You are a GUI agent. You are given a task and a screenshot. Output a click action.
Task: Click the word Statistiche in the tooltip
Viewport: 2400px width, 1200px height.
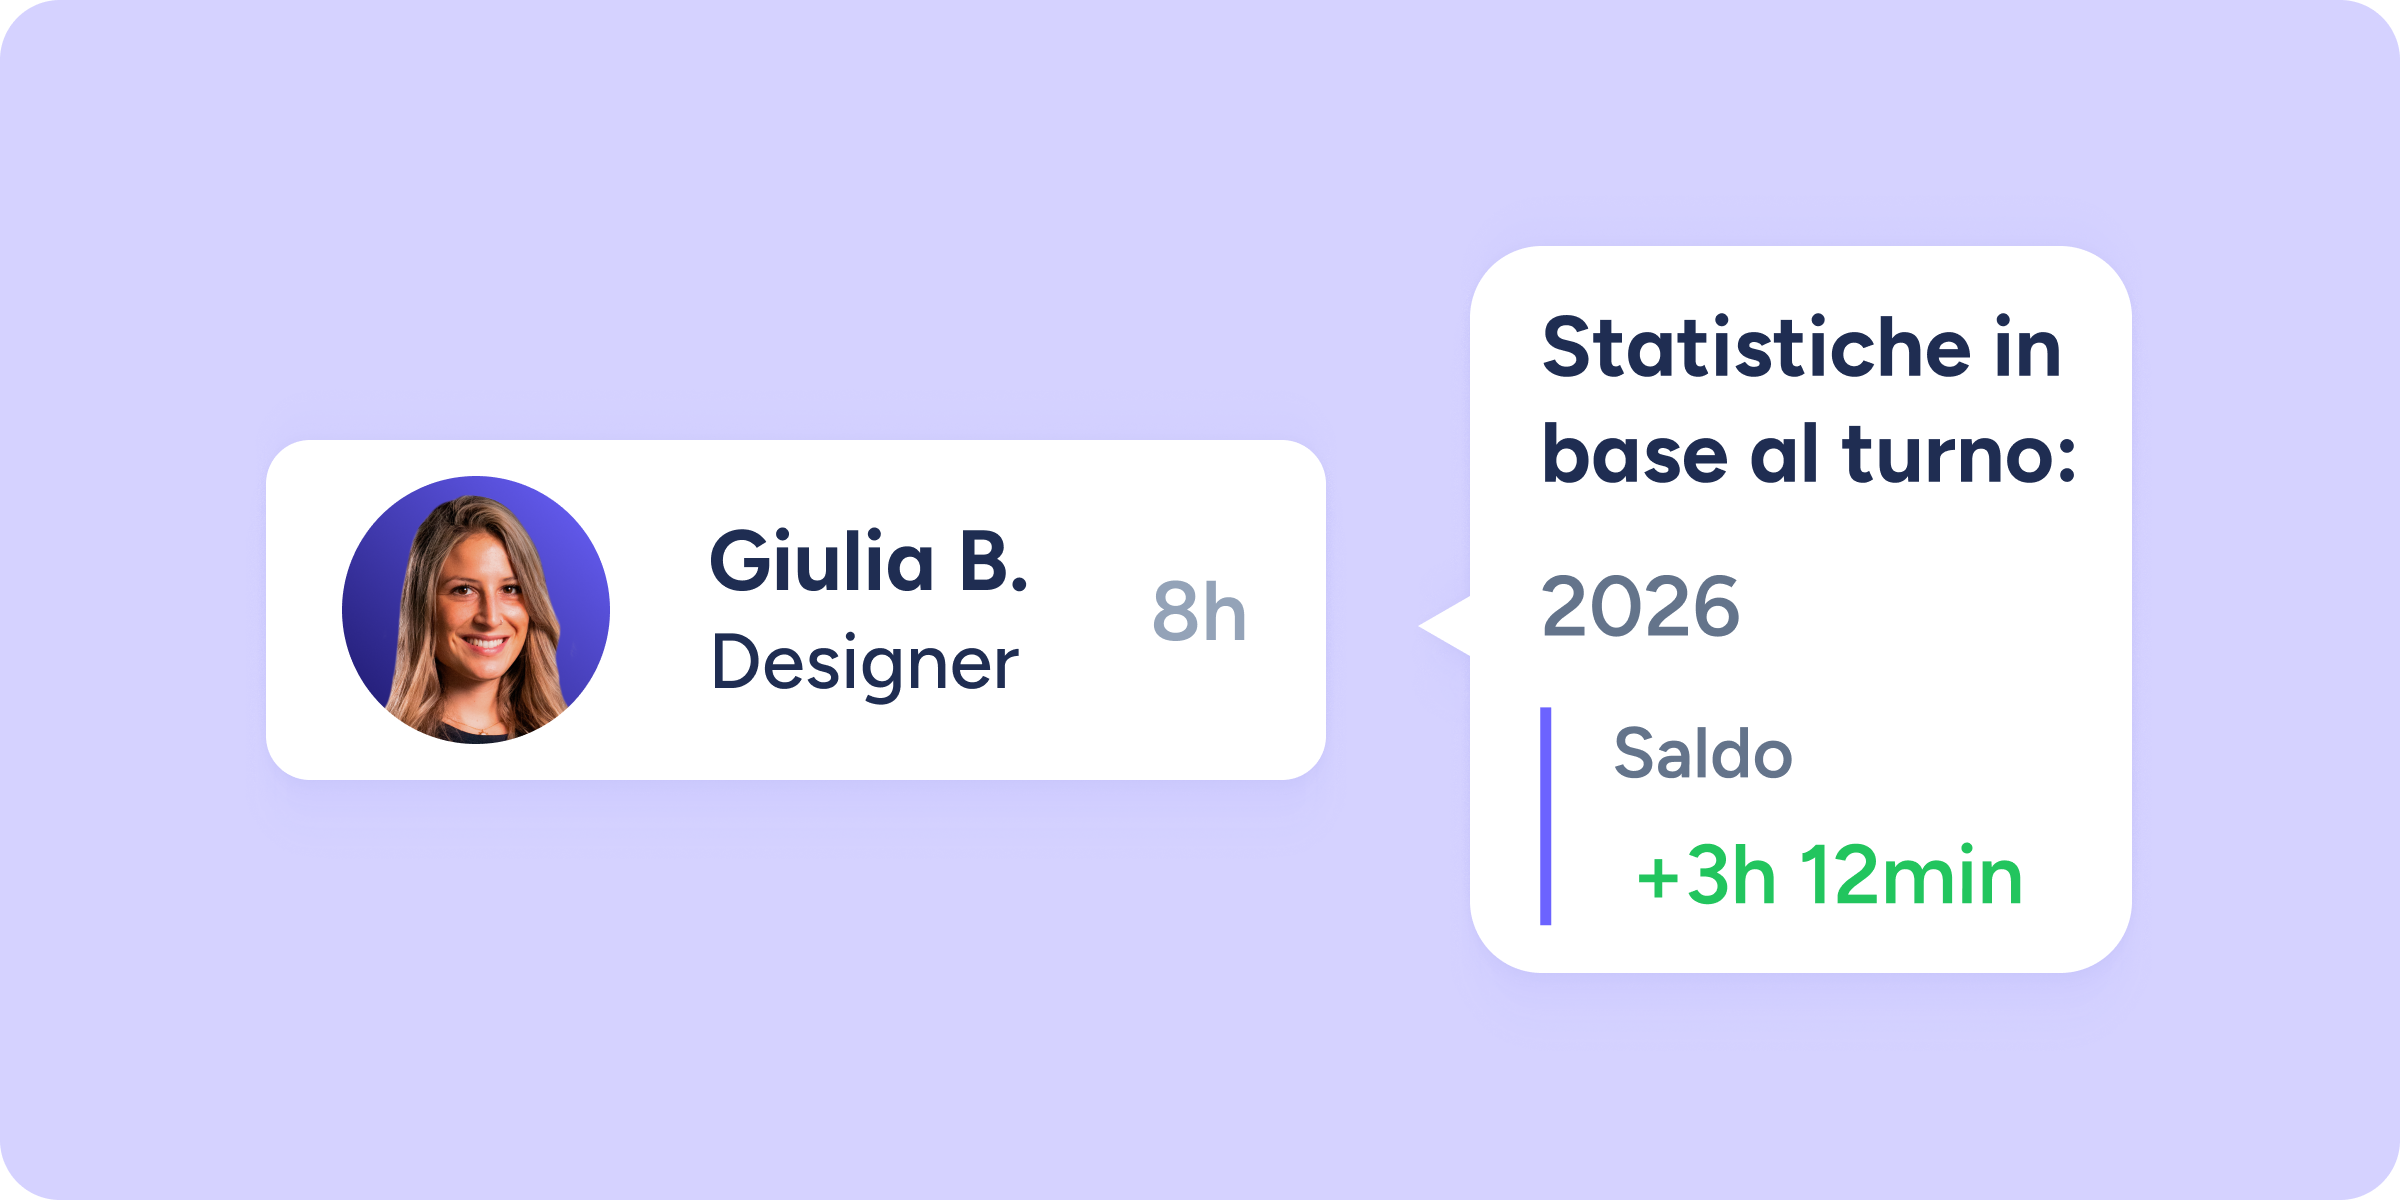(1757, 348)
